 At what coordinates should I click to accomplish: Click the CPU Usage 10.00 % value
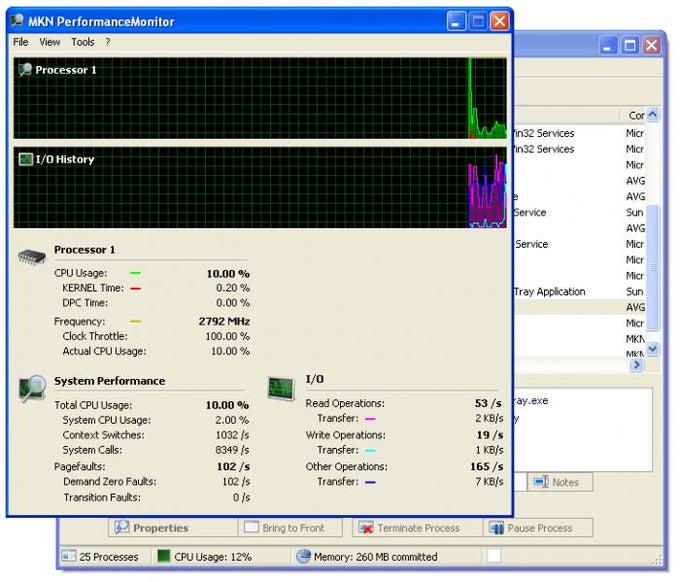click(228, 274)
